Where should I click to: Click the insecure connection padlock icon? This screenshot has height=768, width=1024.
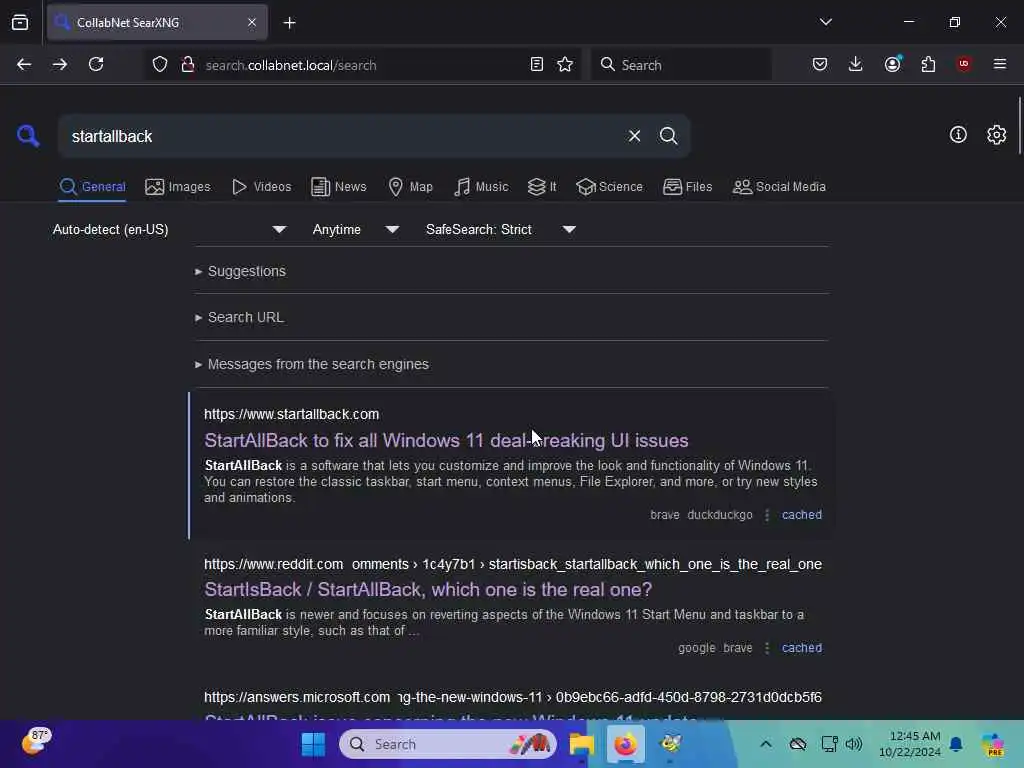(187, 64)
